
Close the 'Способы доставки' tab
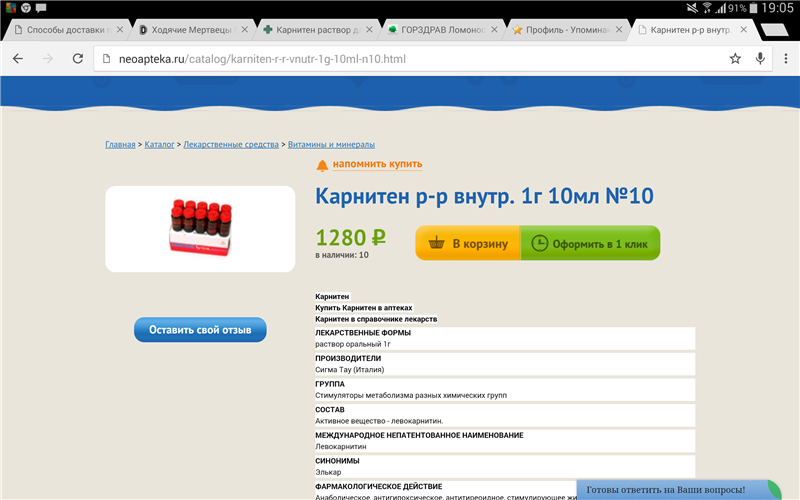[120, 30]
